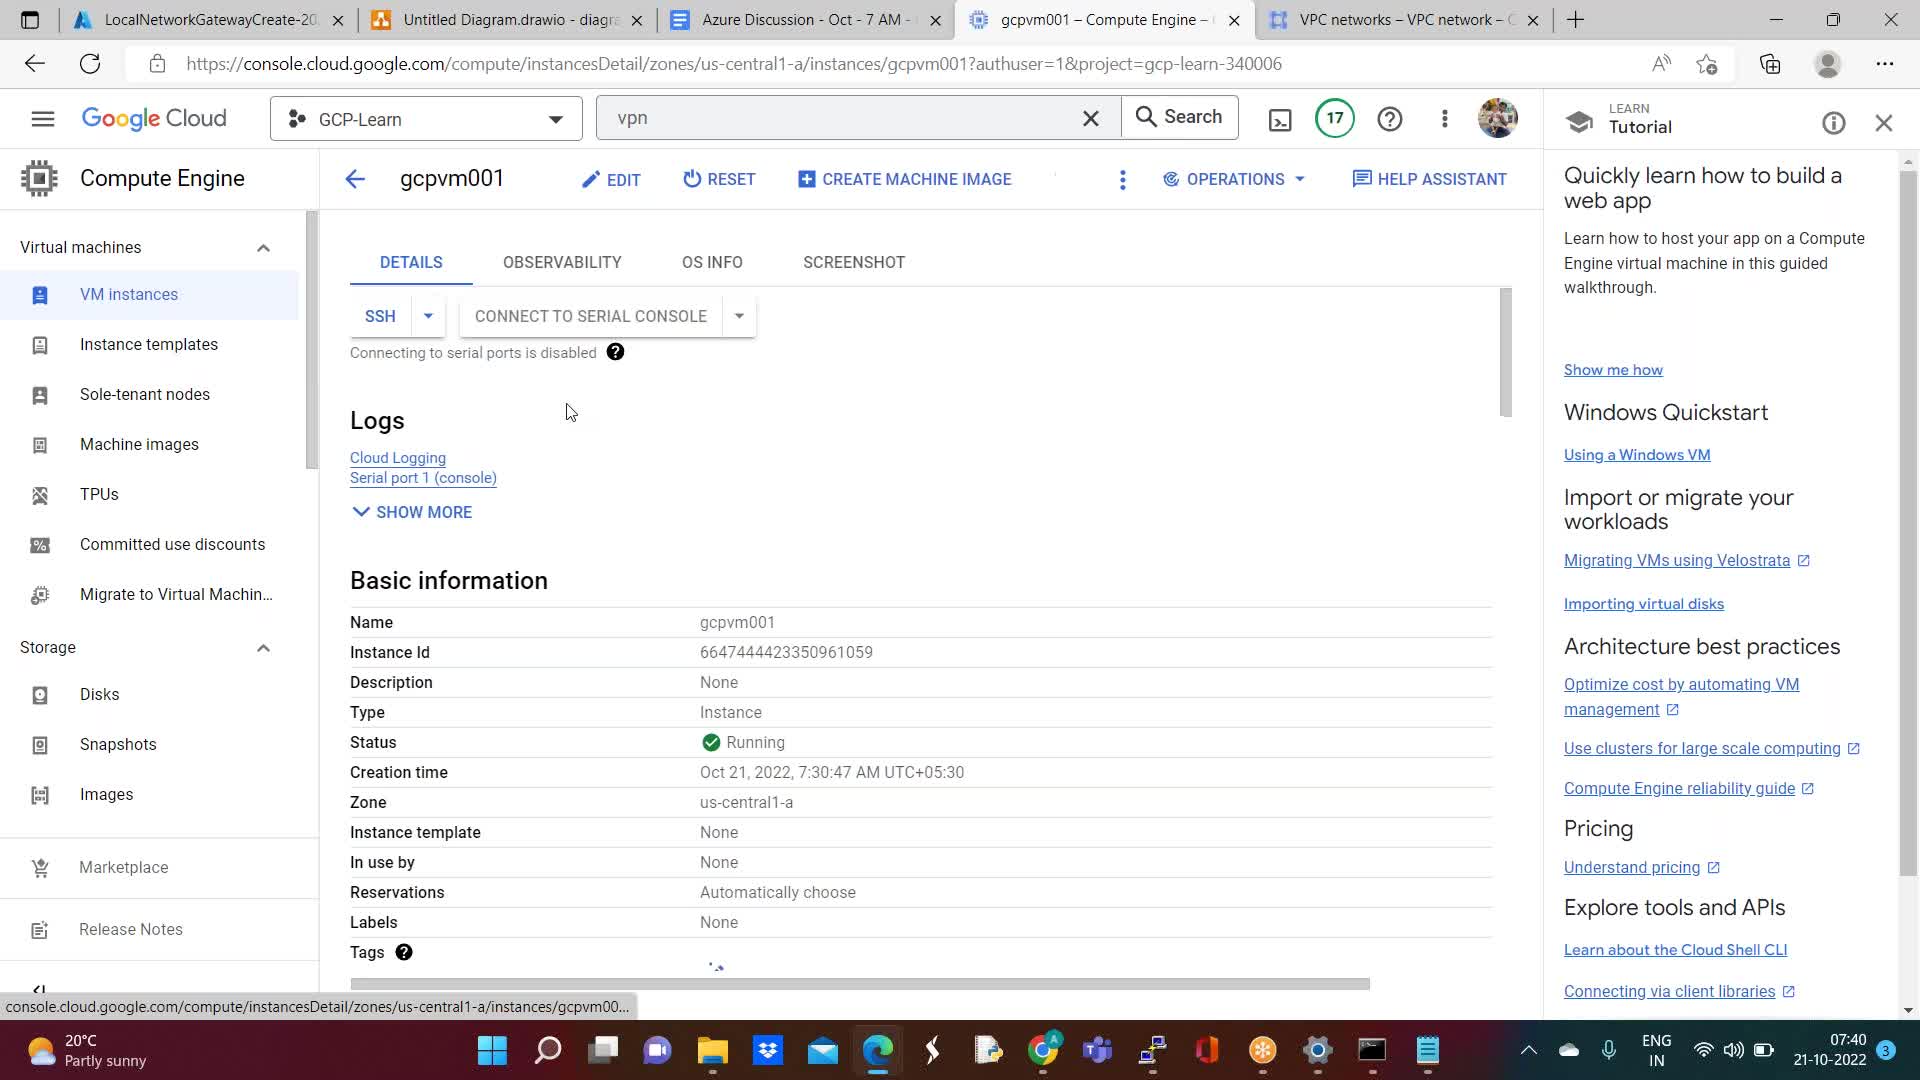Open the SCREENSHOT tab
Screen dimensions: 1920x1080
tap(854, 262)
